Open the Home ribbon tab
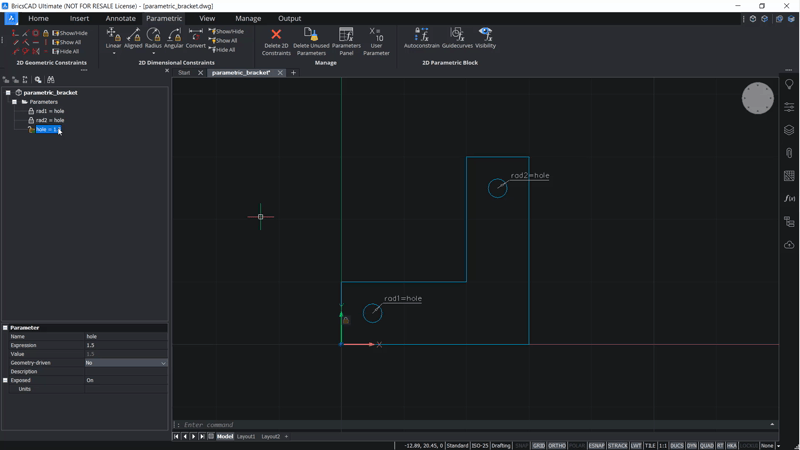 (x=38, y=18)
